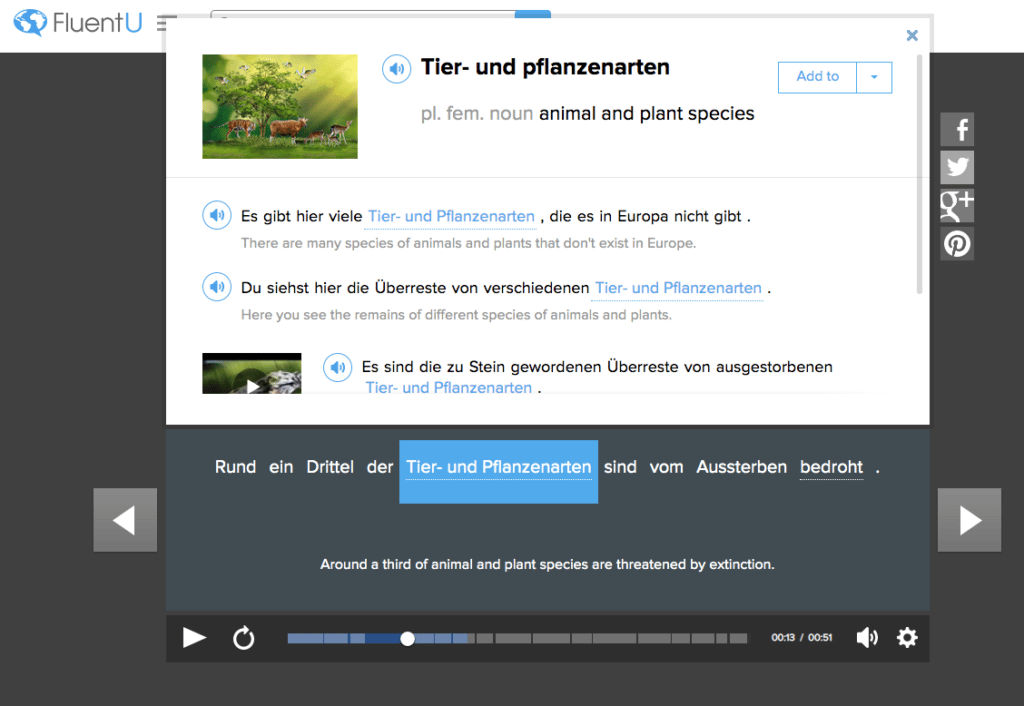
Task: Share on Twitter
Action: click(957, 167)
